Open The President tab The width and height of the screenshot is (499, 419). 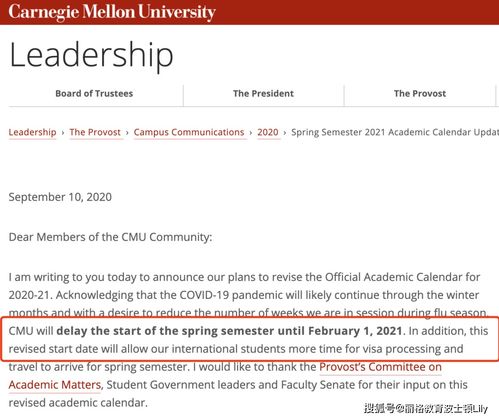263,94
